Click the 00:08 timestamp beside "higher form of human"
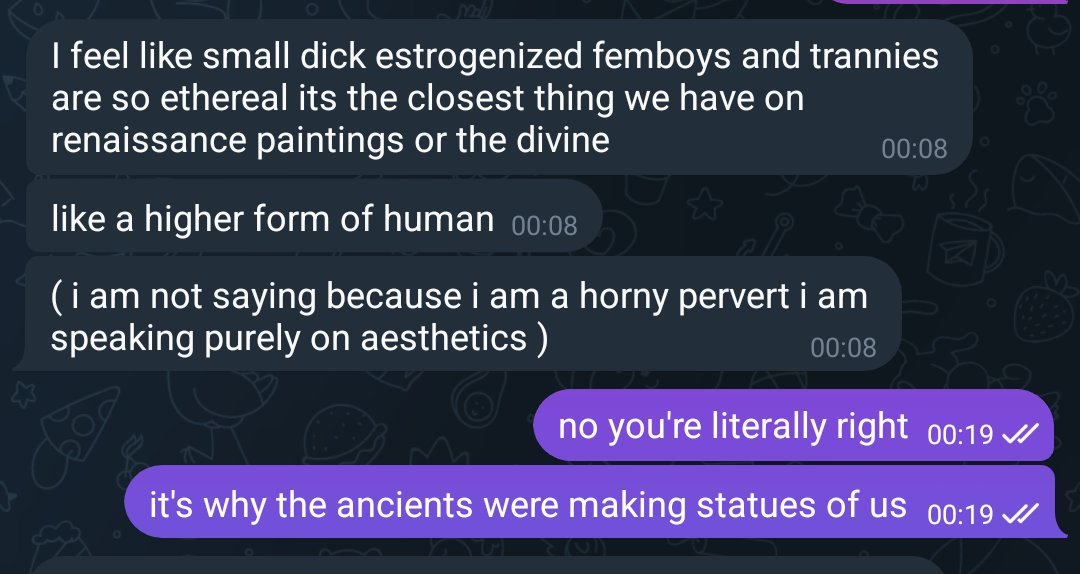 pos(544,226)
